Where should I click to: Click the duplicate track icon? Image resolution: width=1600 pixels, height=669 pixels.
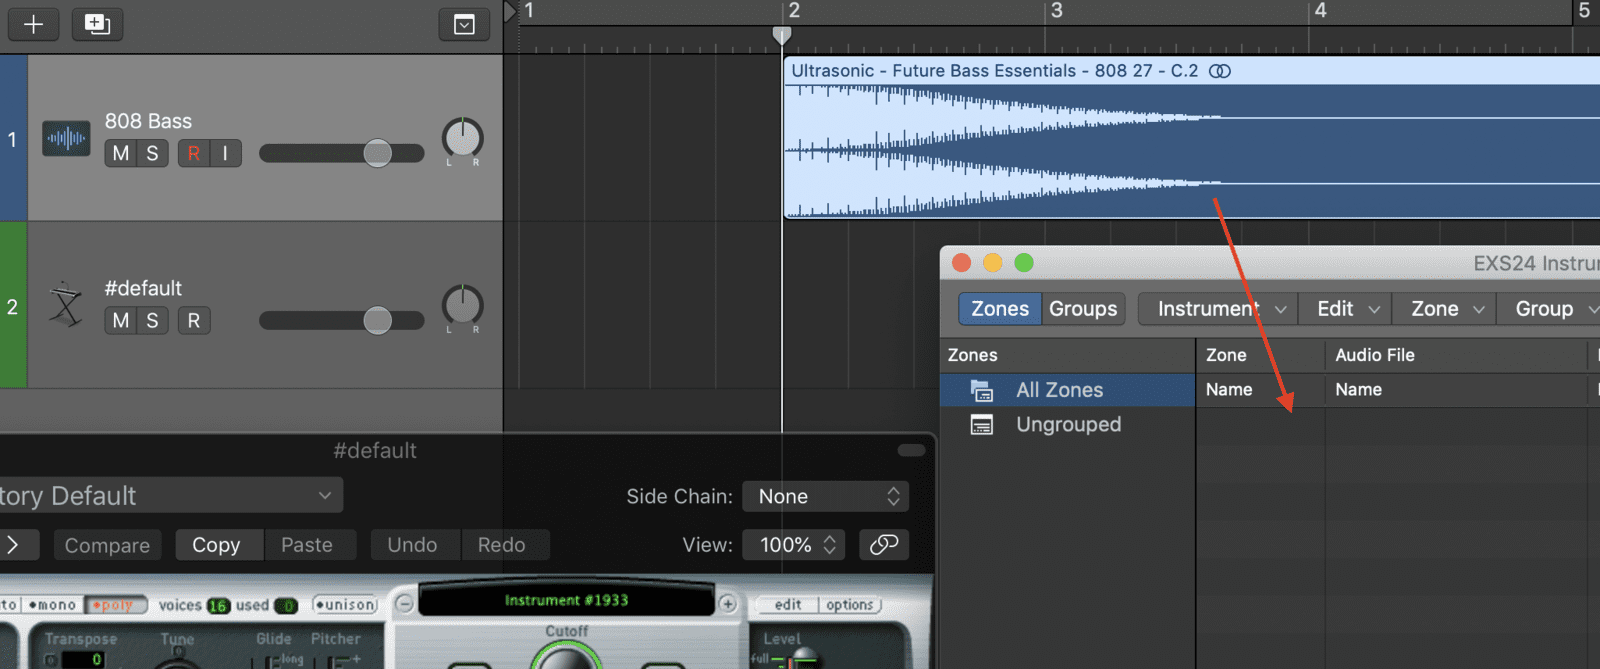pyautogui.click(x=97, y=24)
